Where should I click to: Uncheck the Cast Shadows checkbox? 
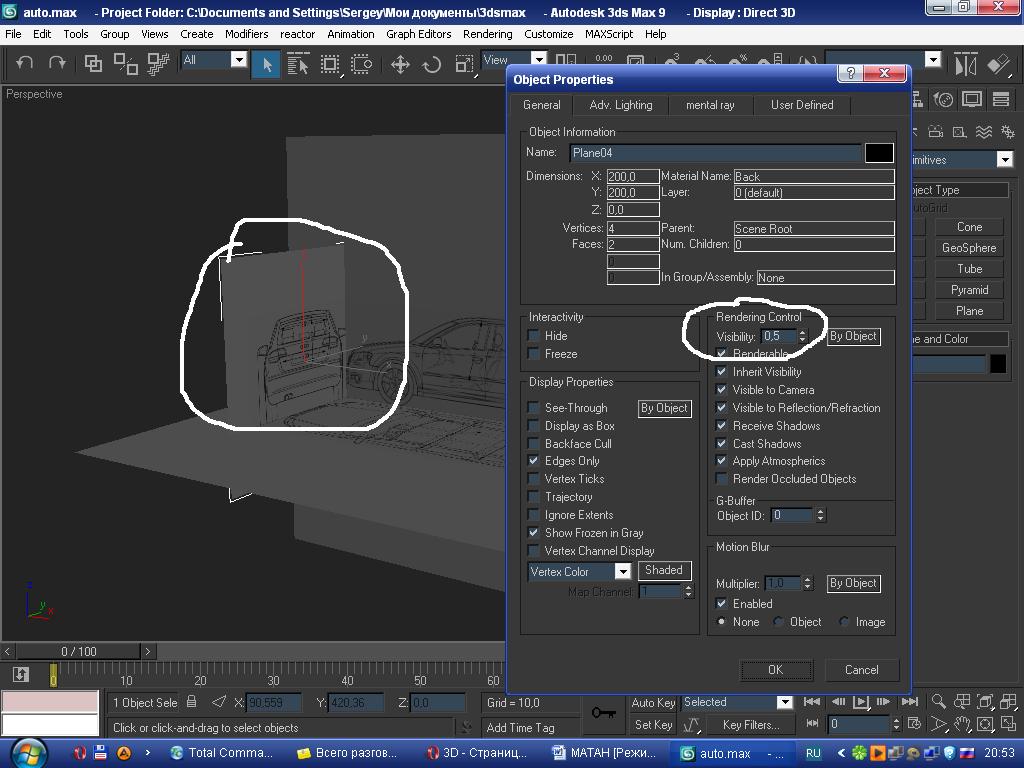coord(722,443)
